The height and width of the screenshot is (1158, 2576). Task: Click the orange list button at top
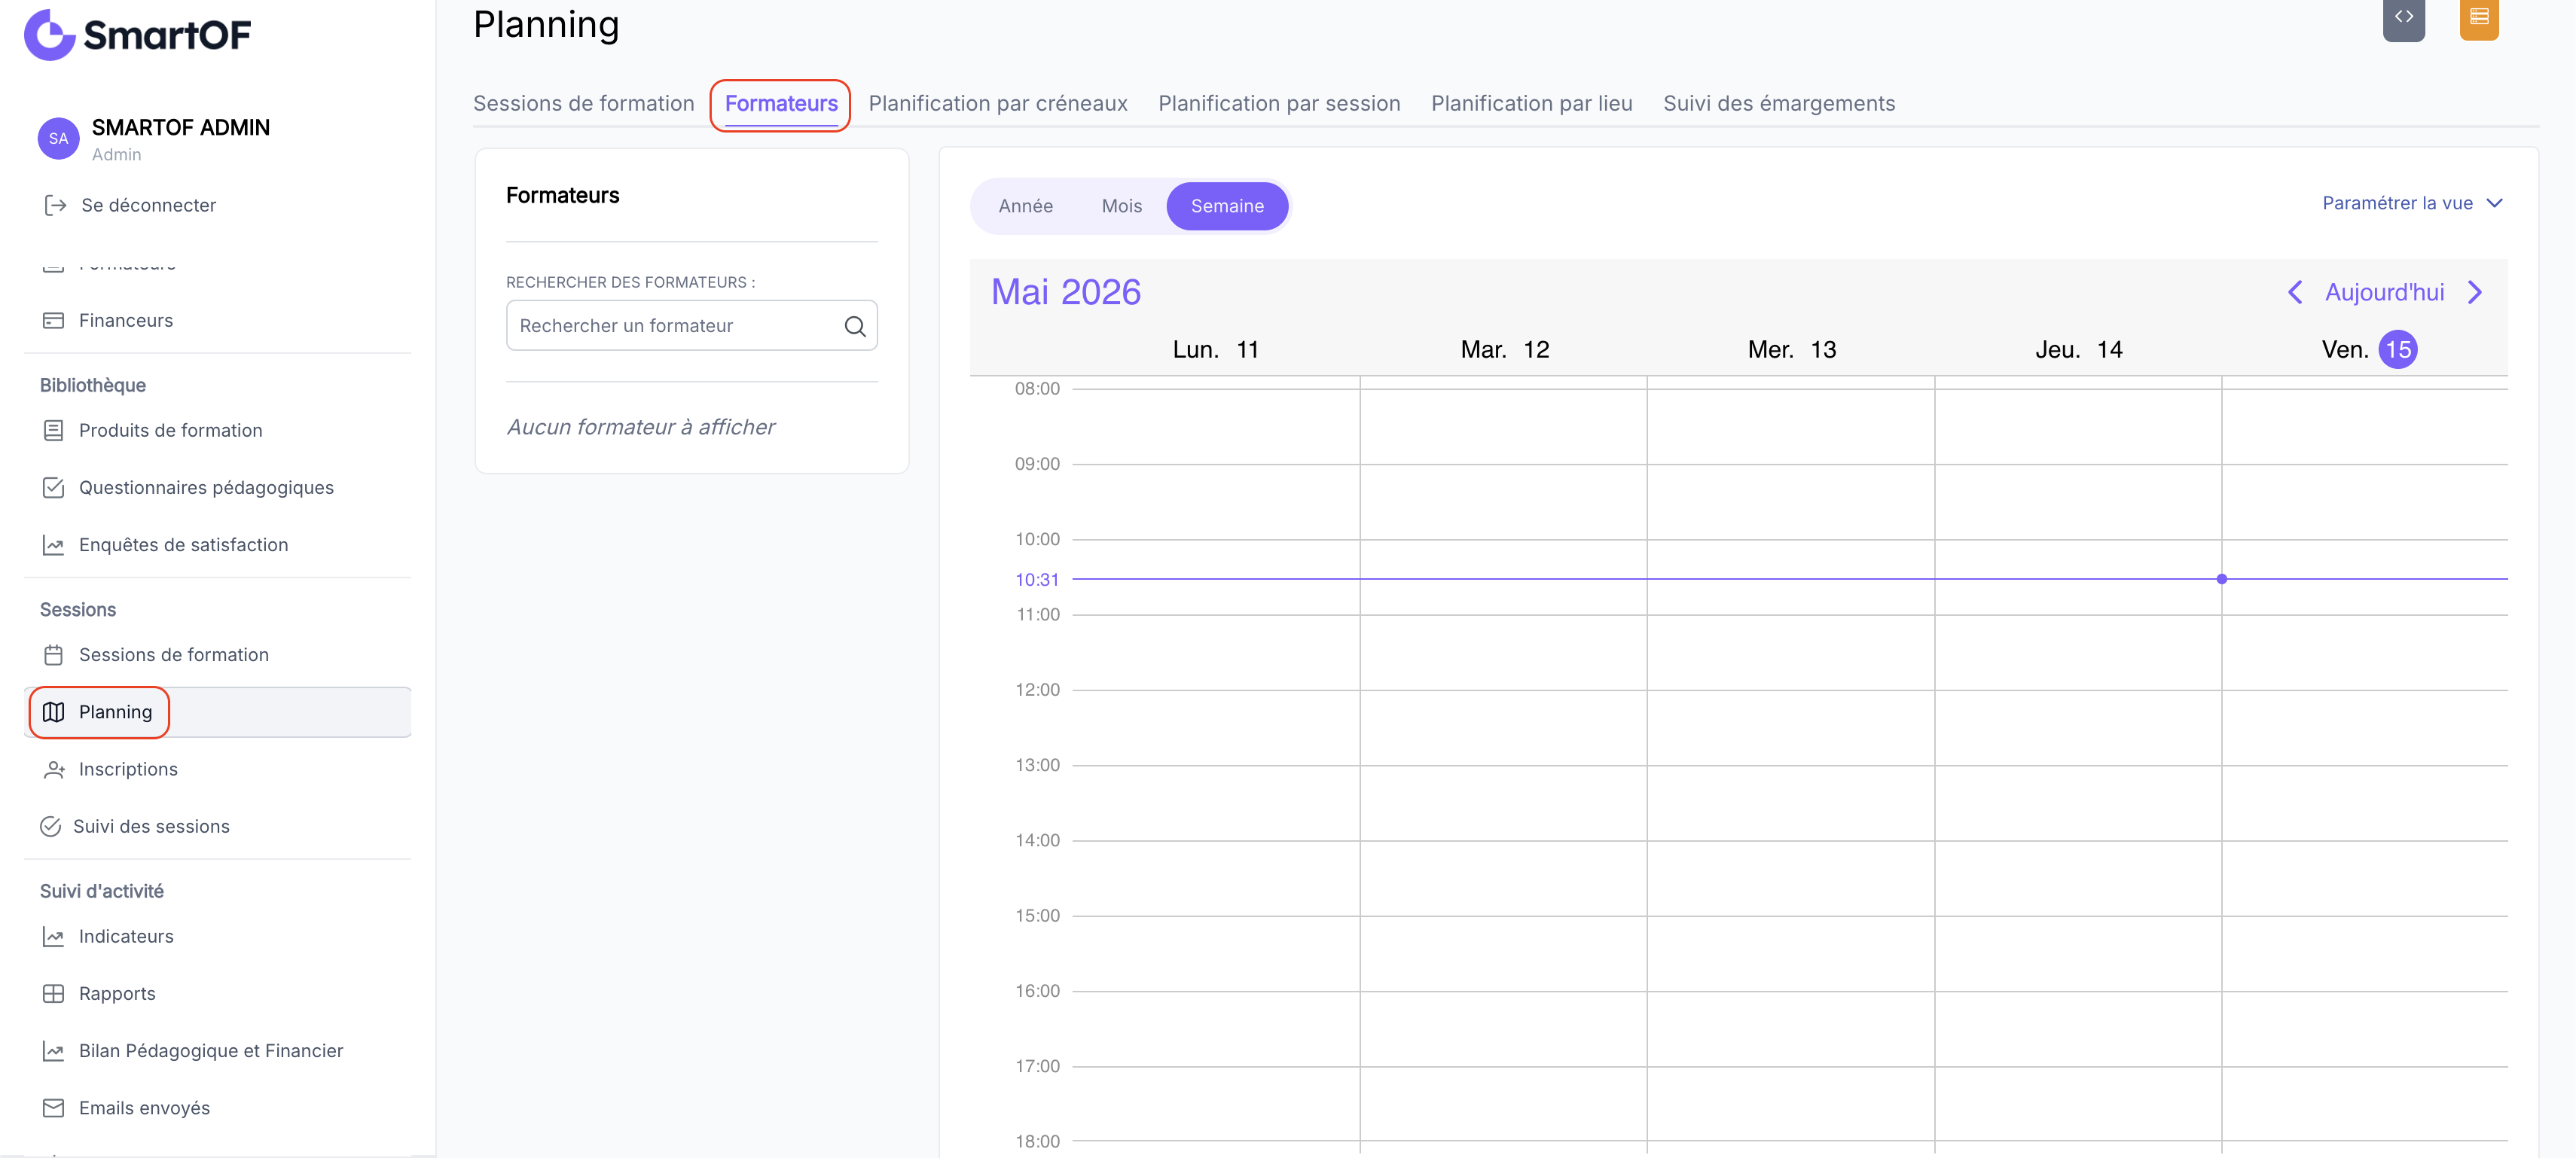pyautogui.click(x=2479, y=17)
